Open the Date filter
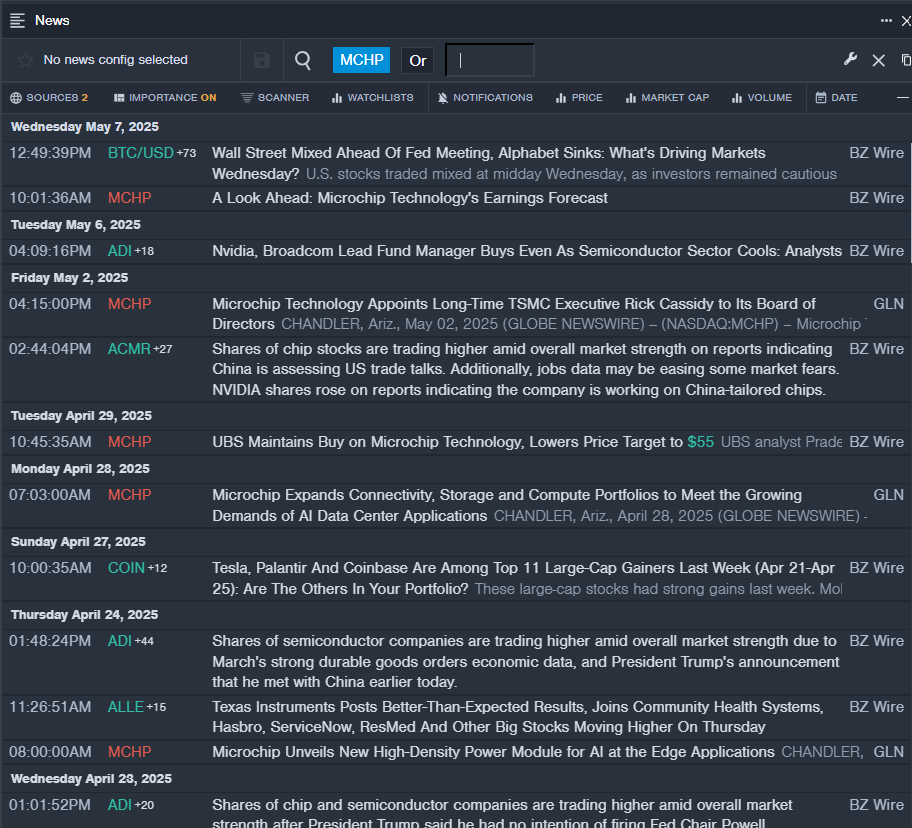912x828 pixels. (x=836, y=98)
